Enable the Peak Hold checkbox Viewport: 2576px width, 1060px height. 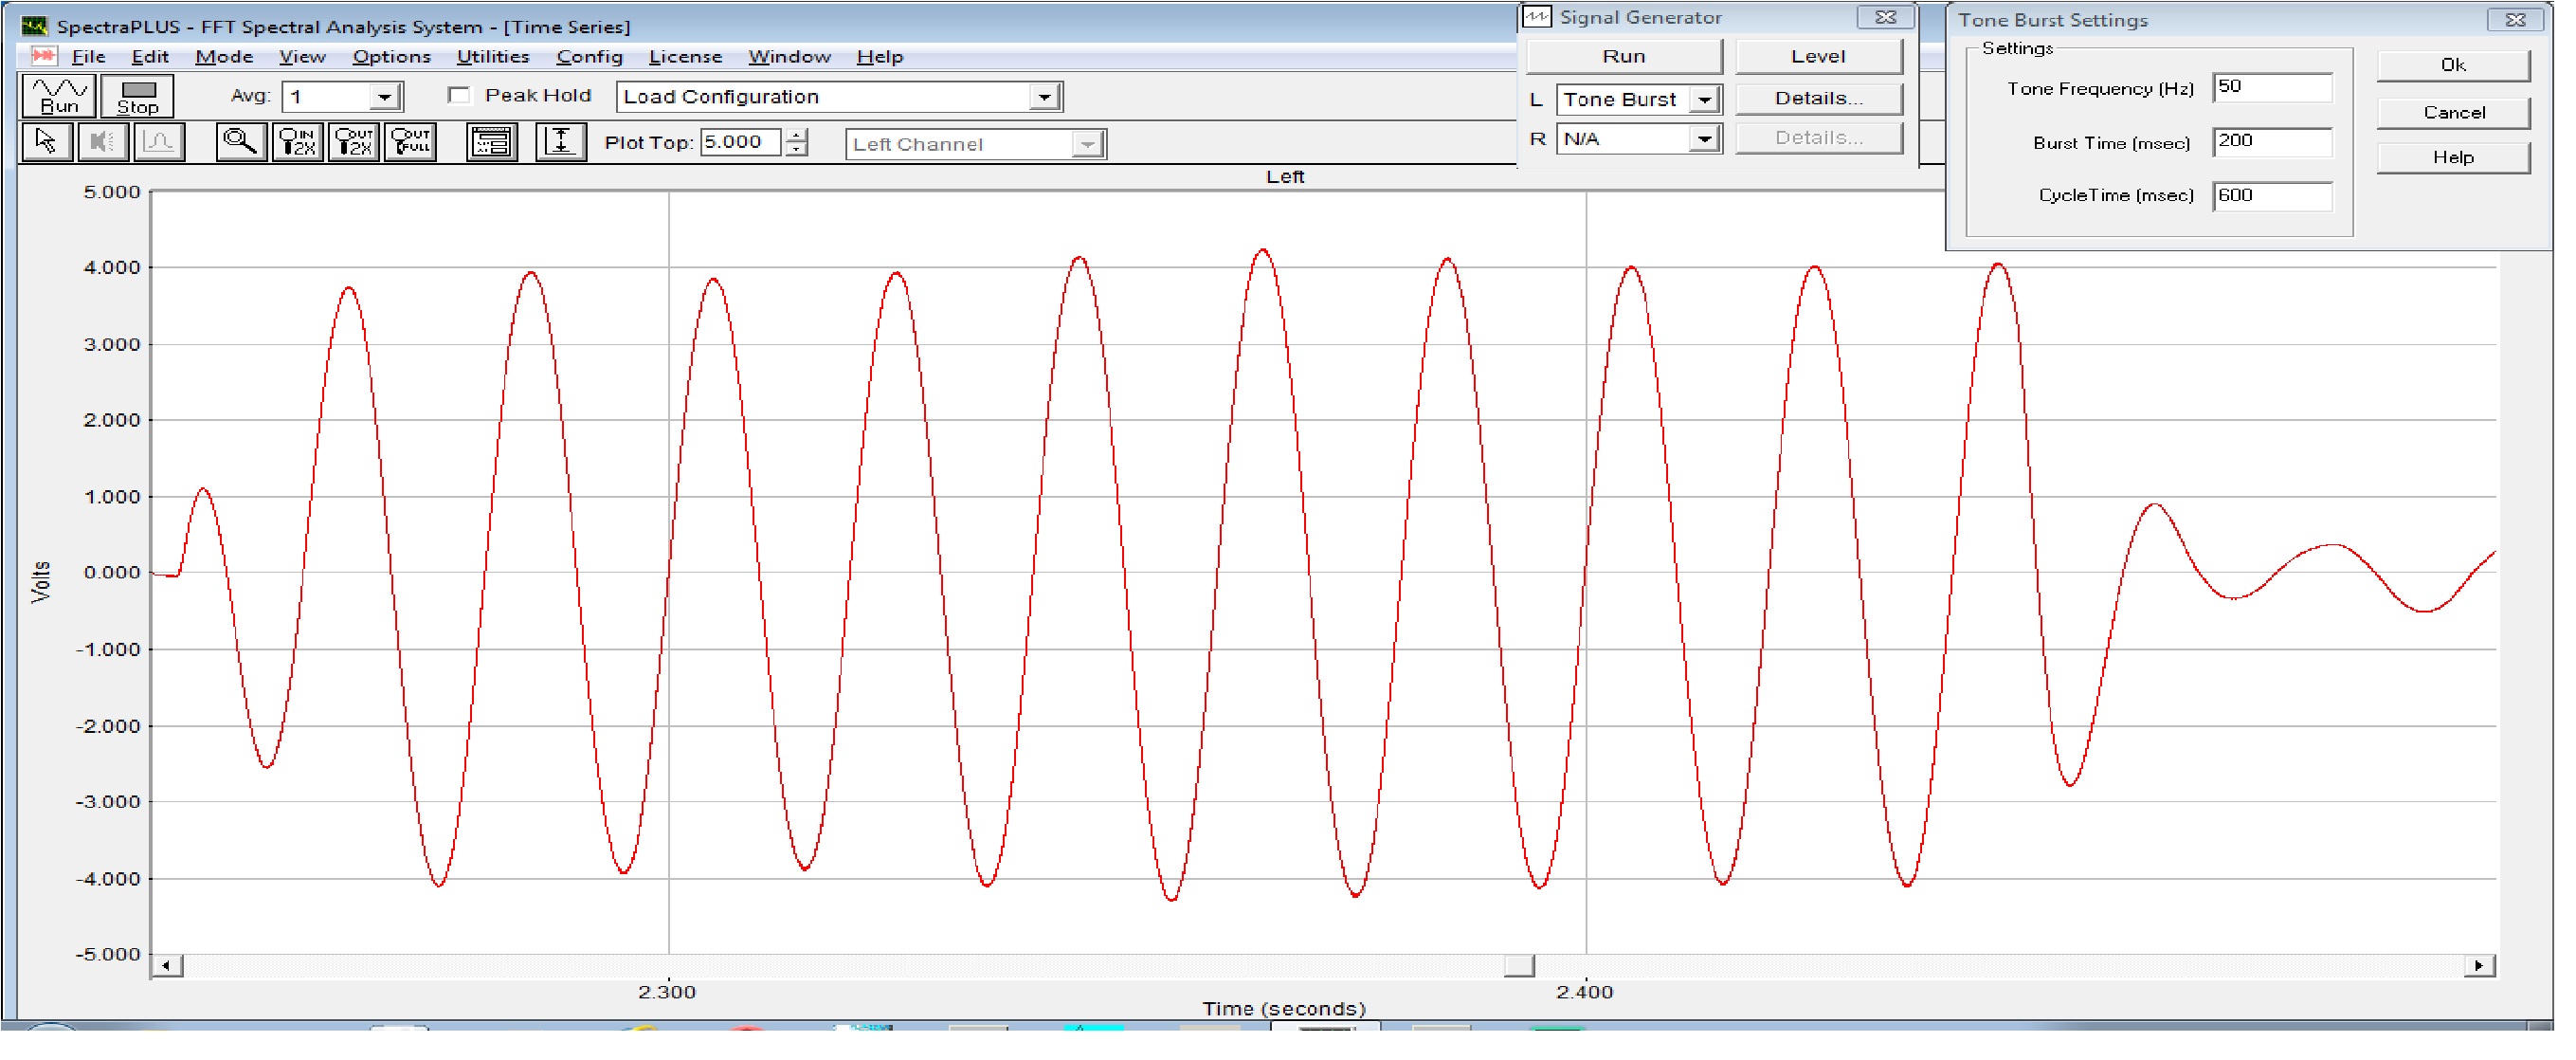click(x=460, y=96)
